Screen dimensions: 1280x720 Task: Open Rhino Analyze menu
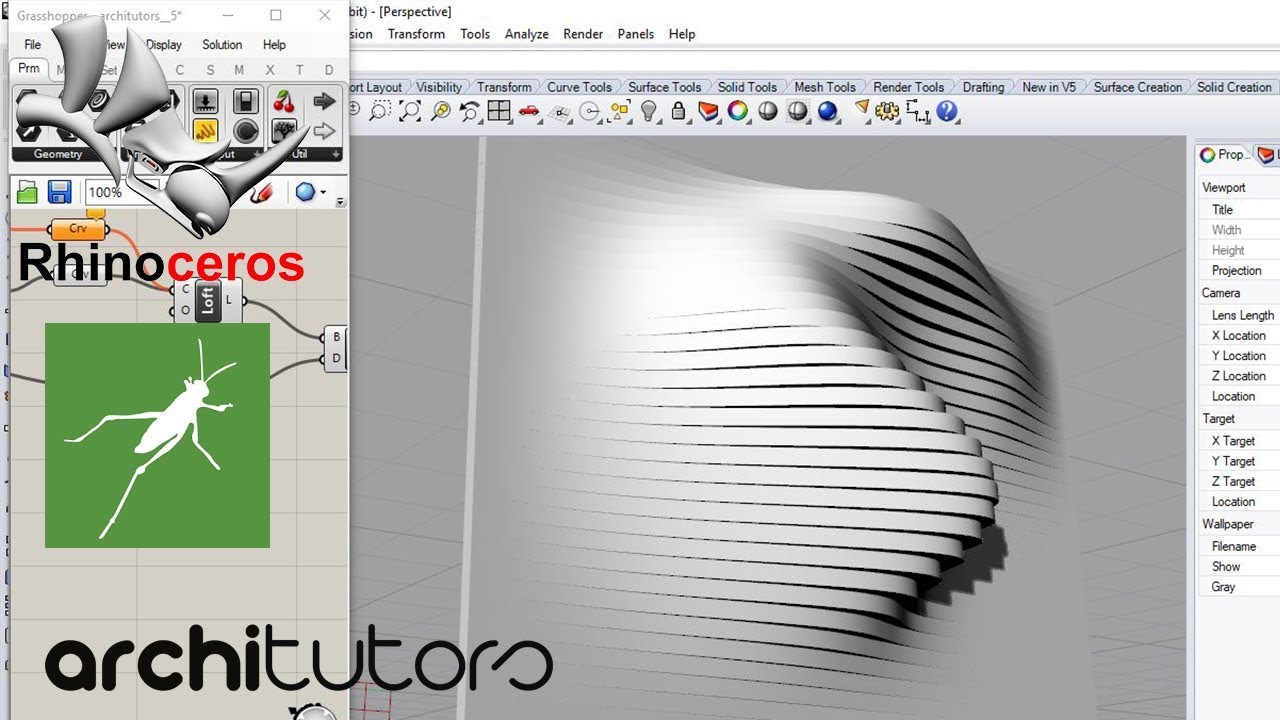click(x=527, y=34)
